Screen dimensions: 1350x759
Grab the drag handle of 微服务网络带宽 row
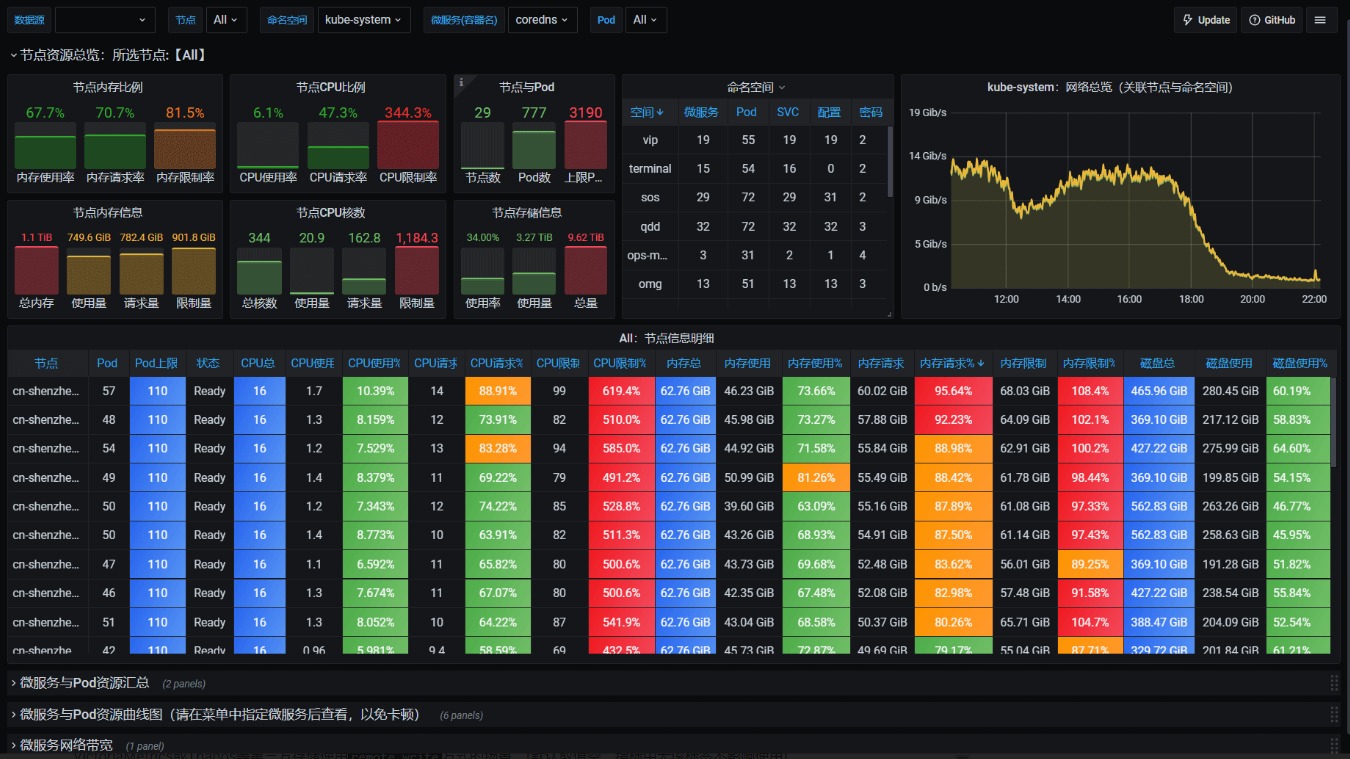[1334, 746]
